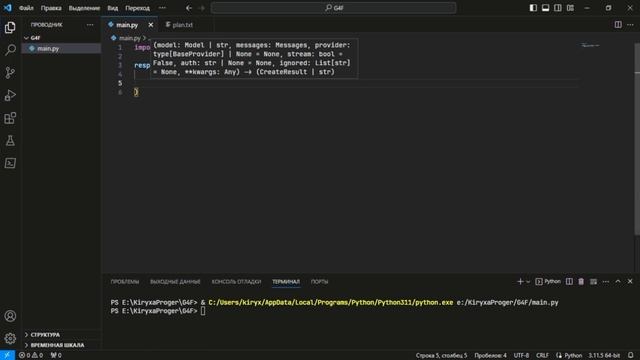The image size is (640, 360).
Task: Open the new terminal launch profile dropdown
Action: (x=528, y=282)
